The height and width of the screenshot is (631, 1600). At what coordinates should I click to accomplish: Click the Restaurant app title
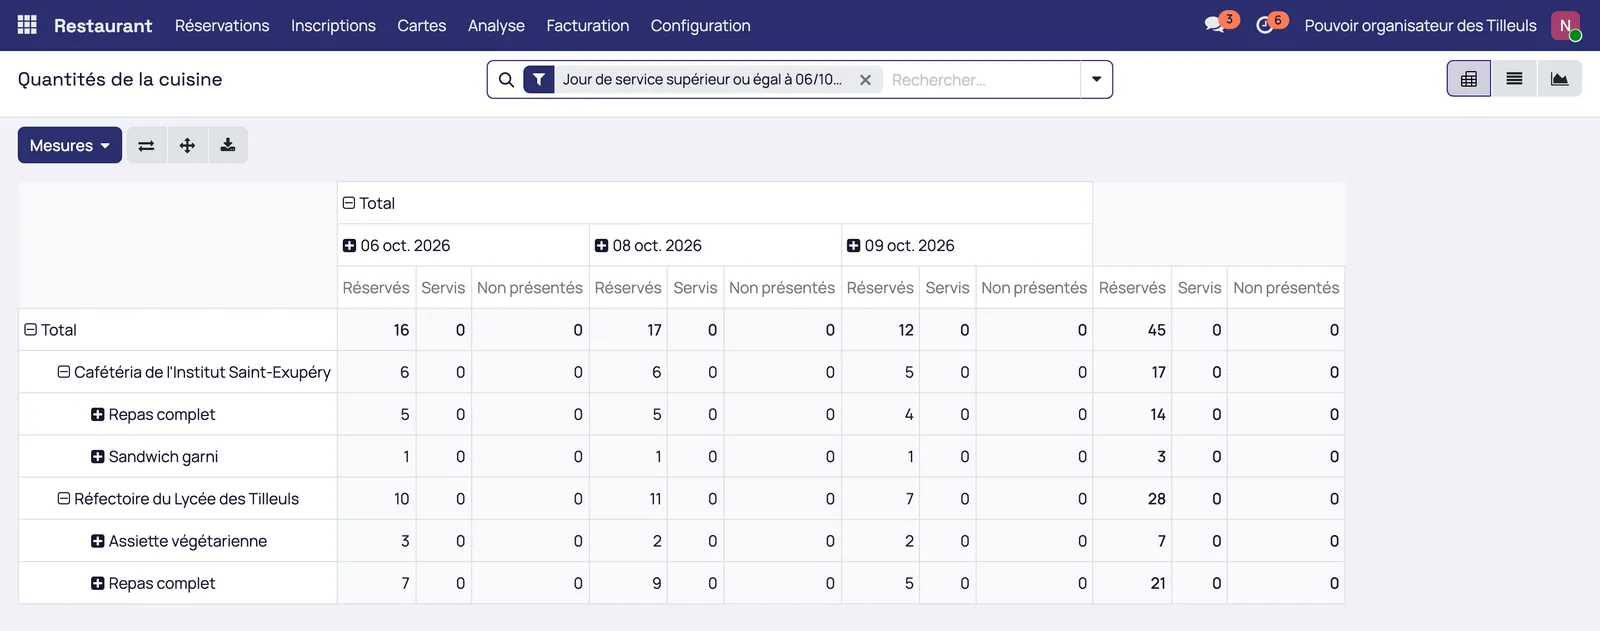tap(103, 25)
